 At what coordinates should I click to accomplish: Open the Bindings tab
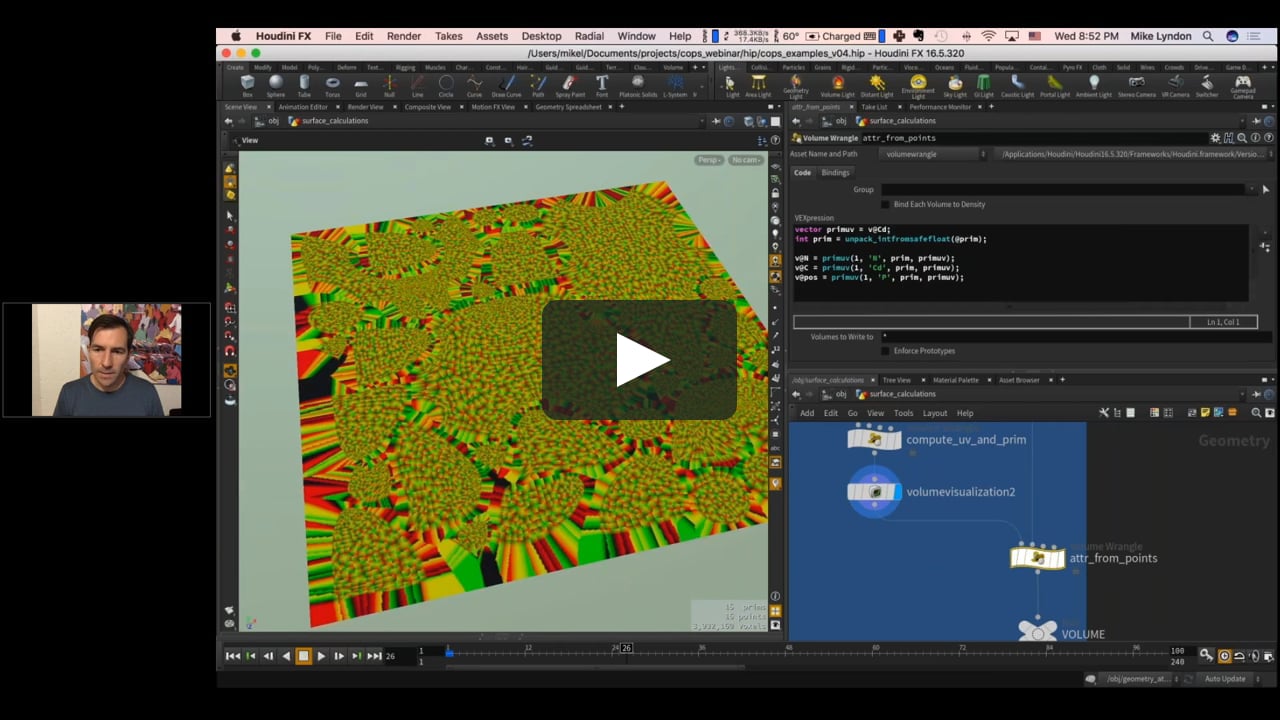(835, 172)
